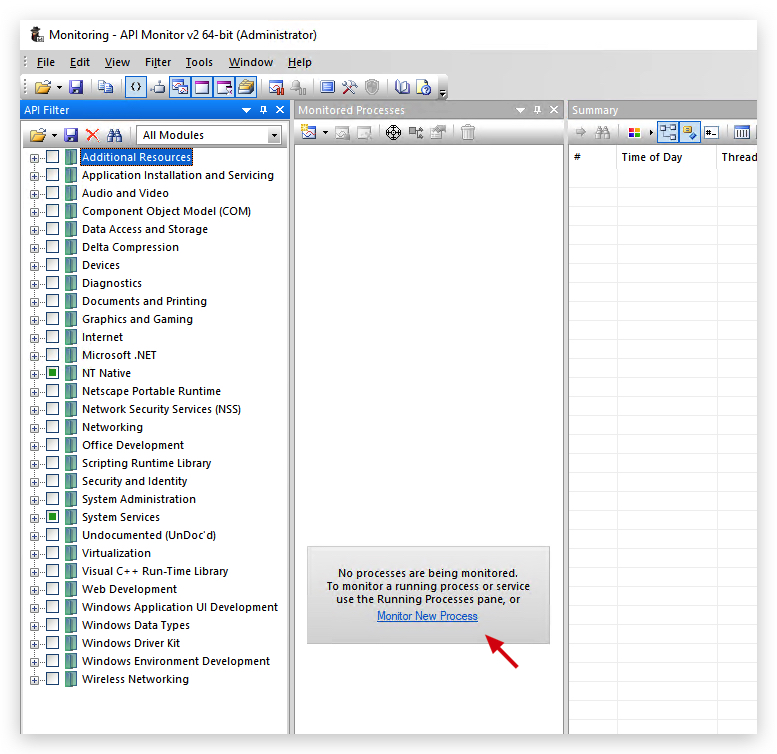Click the Monitor New Process link
The image size is (777, 754).
coord(427,616)
